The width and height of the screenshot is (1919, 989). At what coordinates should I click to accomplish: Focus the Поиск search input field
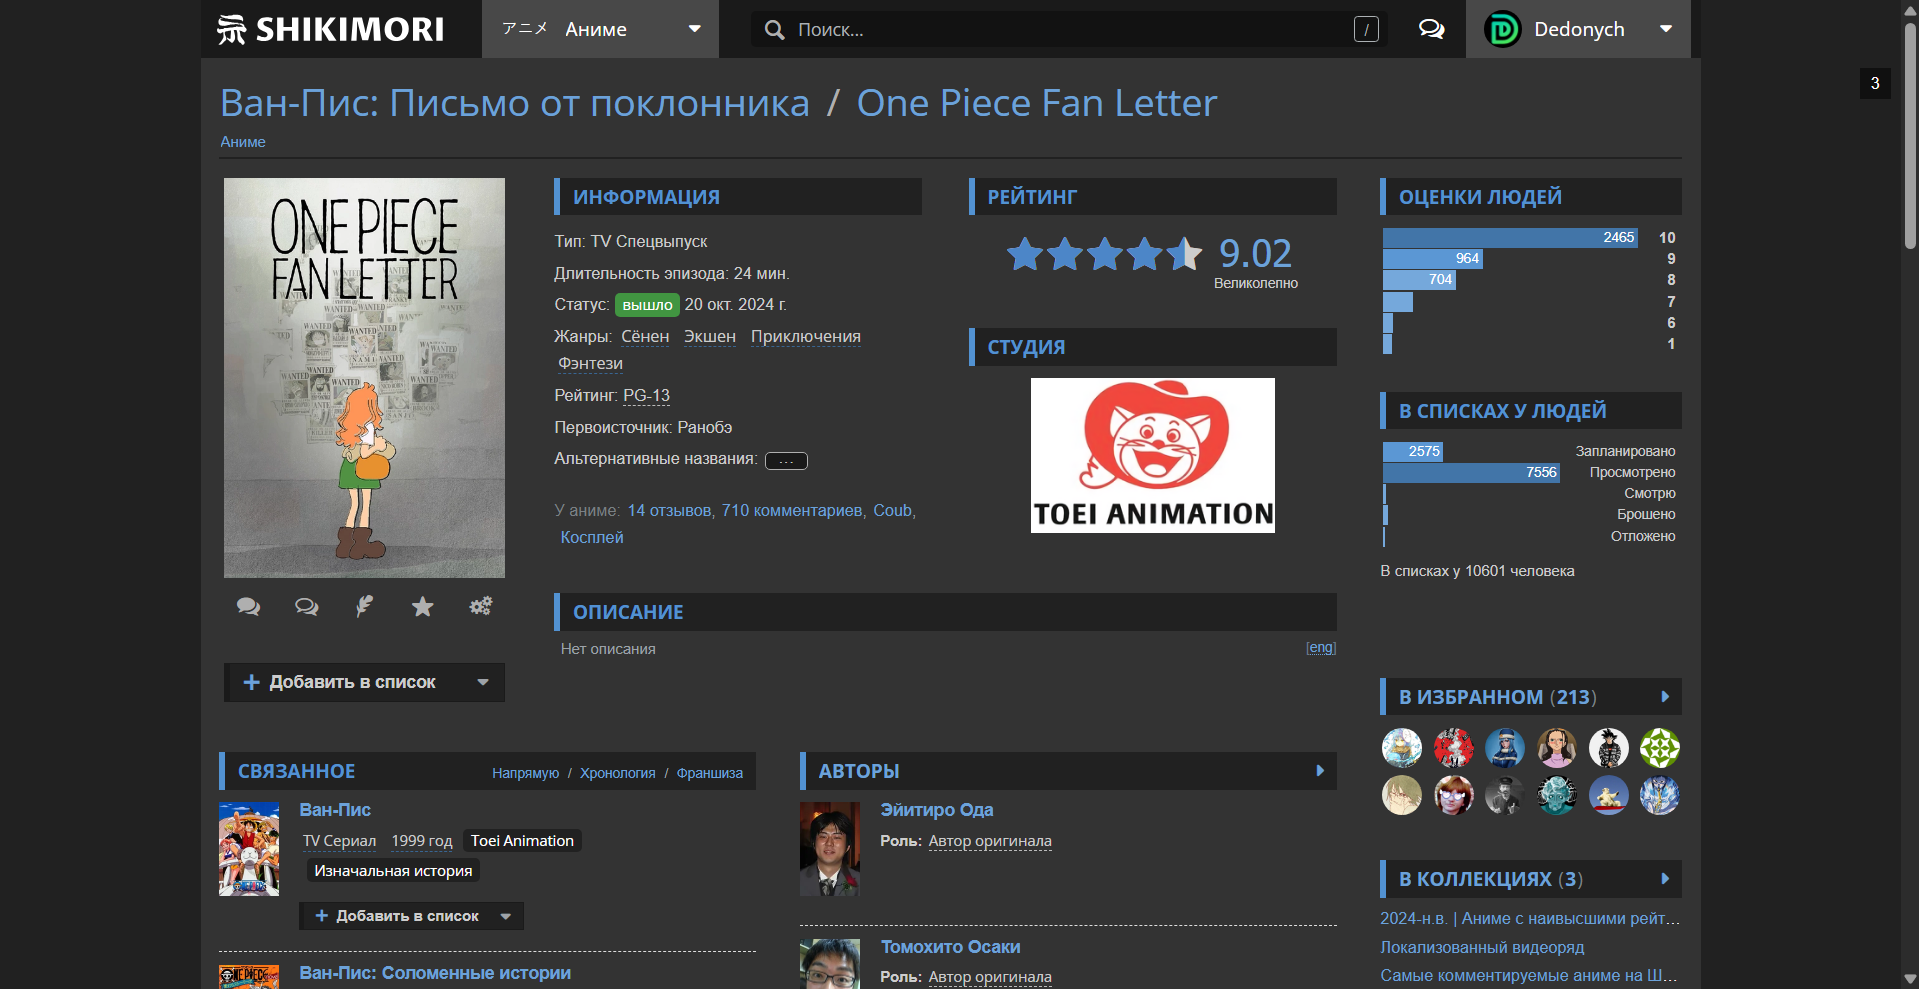(x=1070, y=30)
